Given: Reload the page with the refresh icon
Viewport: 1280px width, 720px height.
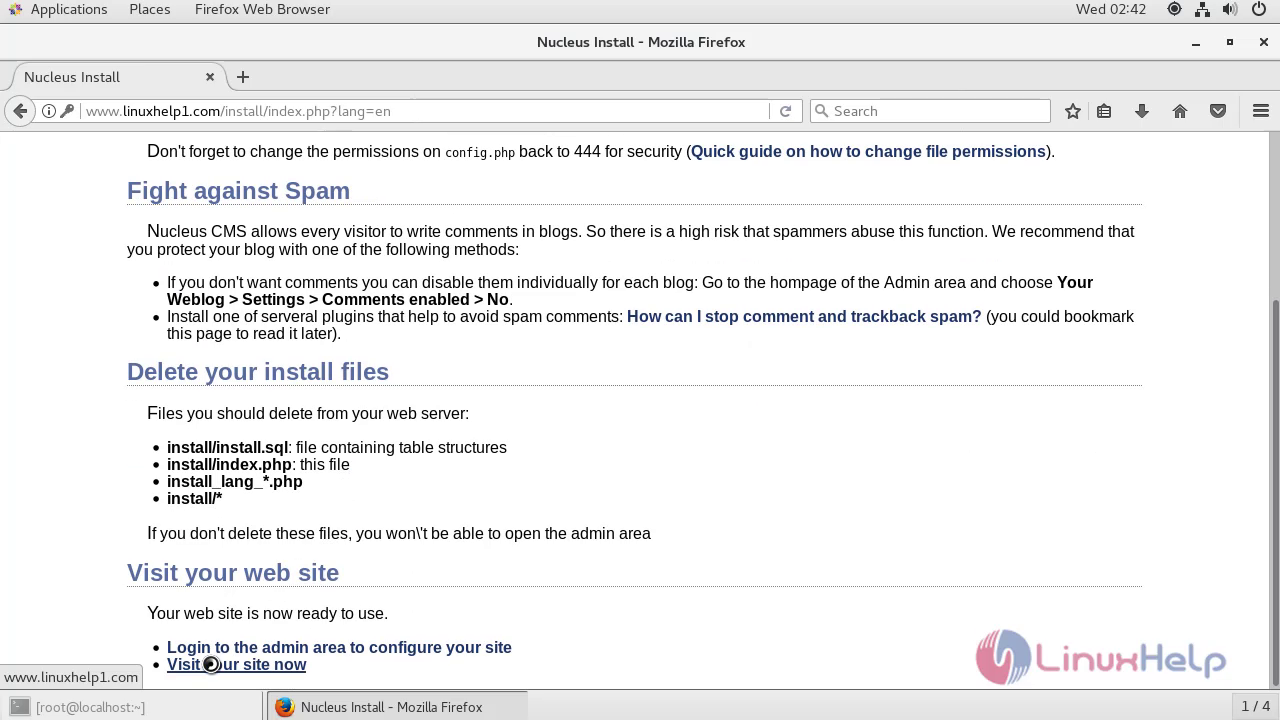Looking at the screenshot, I should tap(785, 111).
